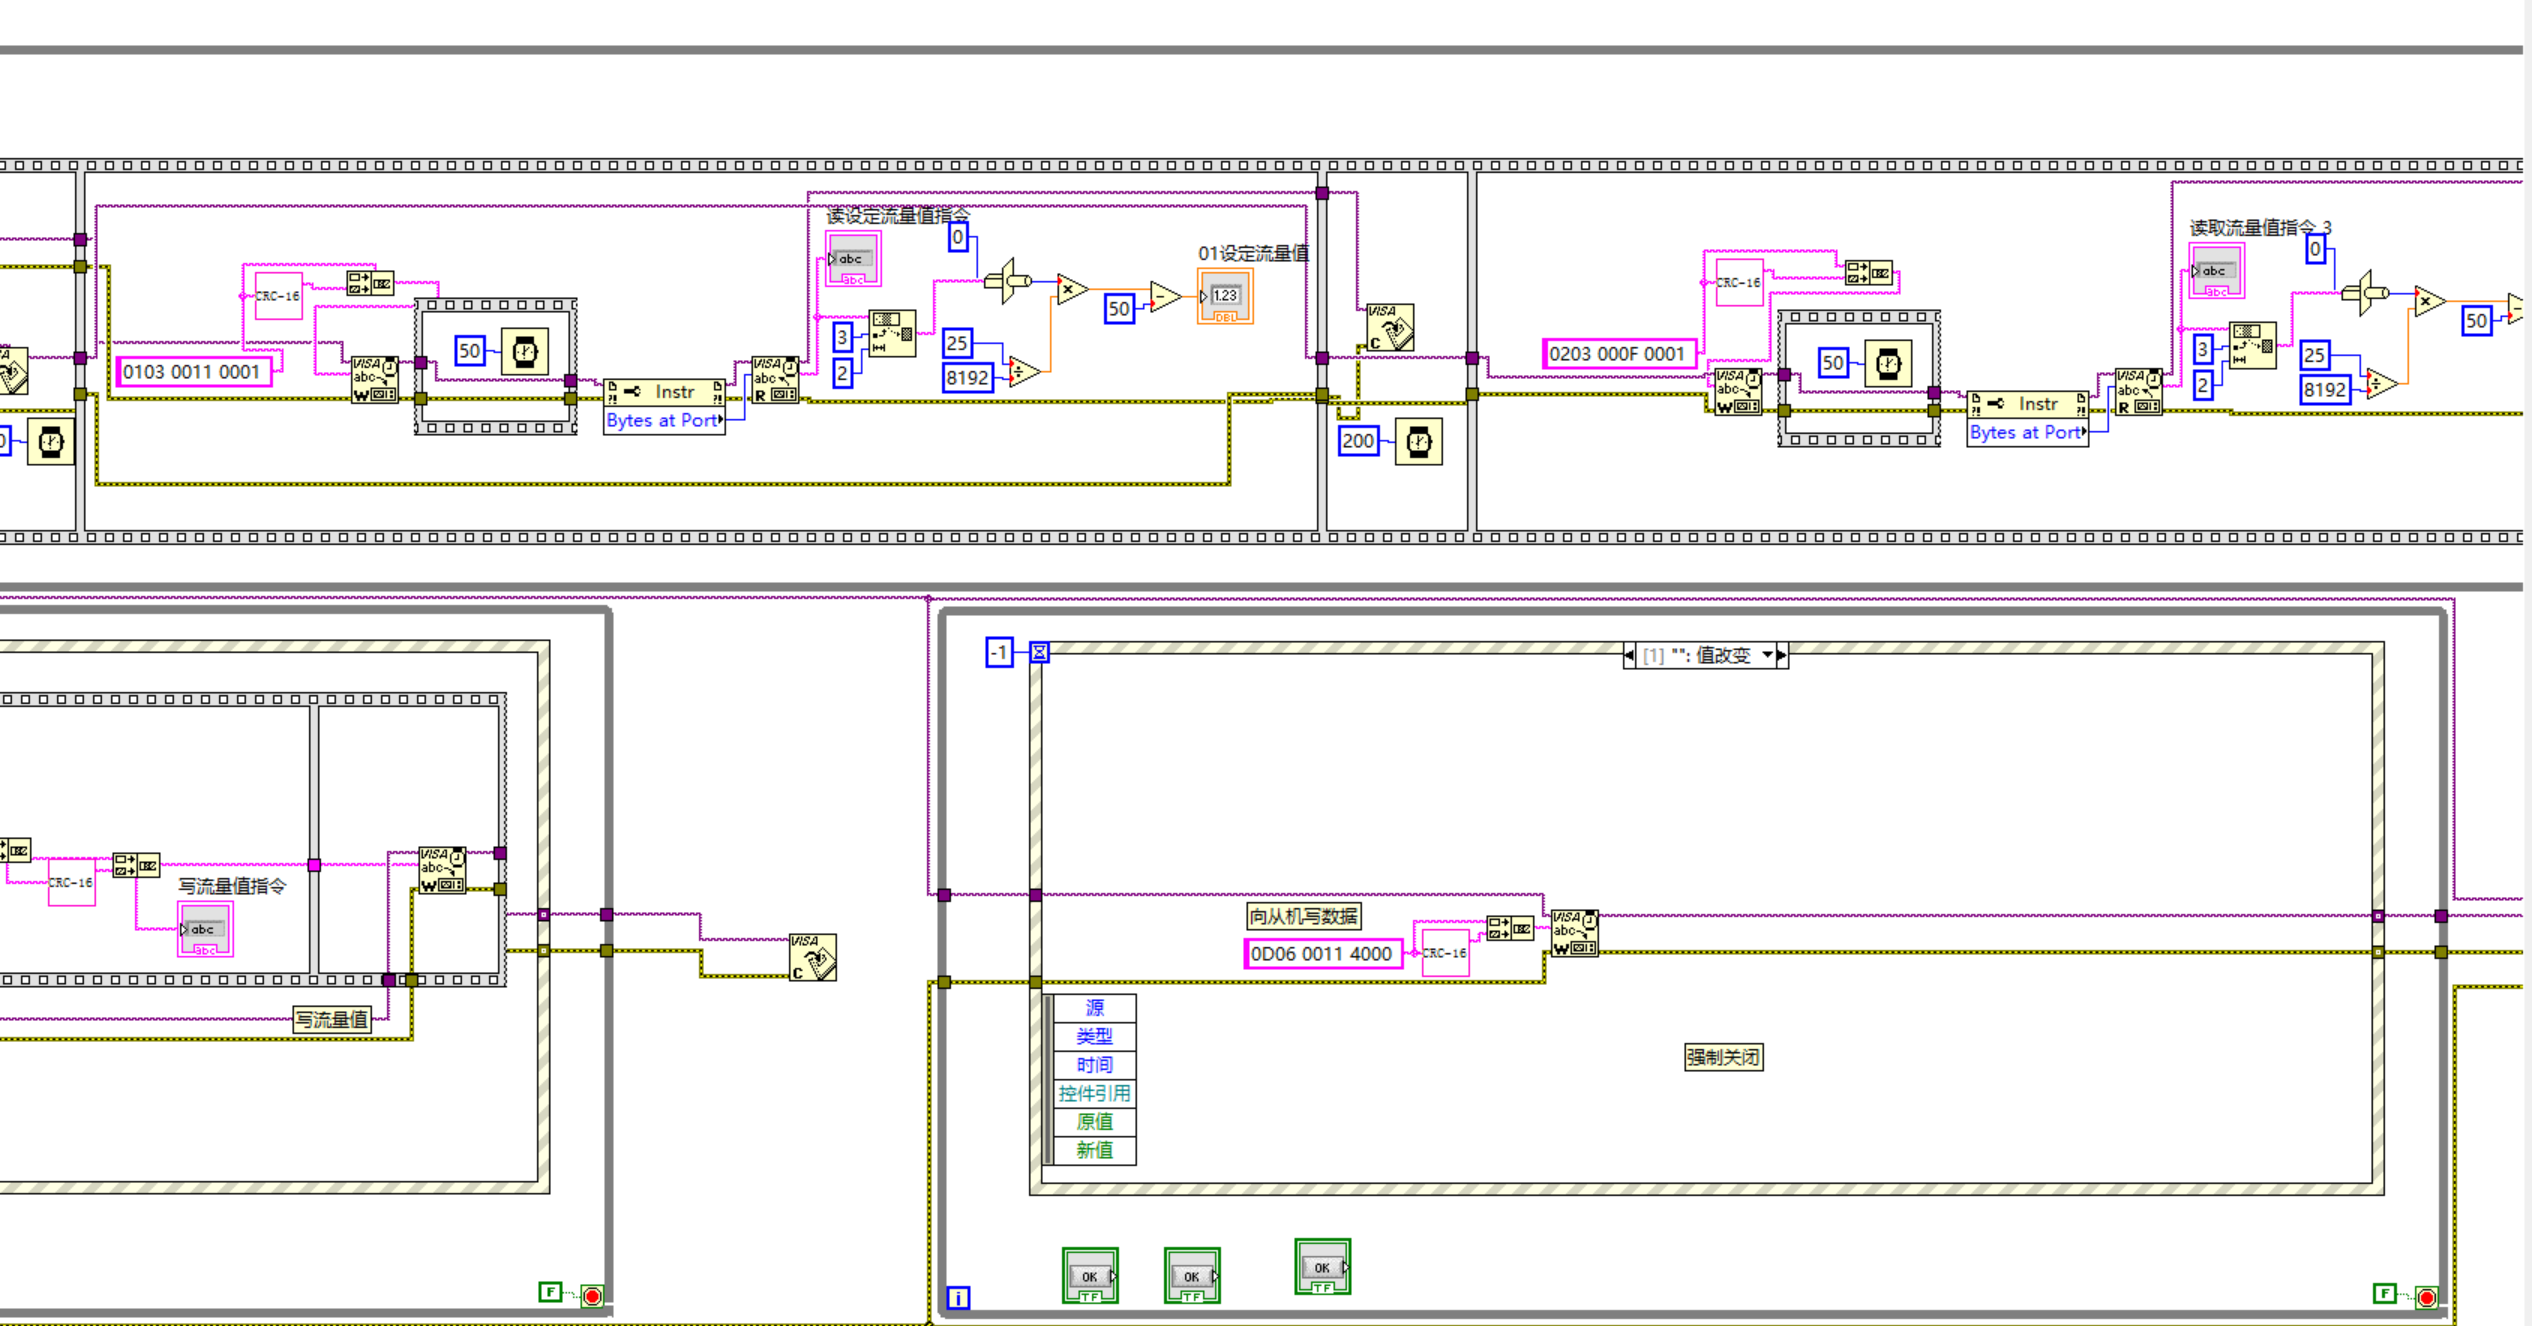
Task: Click the 强制关闭 label
Action: point(1722,1057)
